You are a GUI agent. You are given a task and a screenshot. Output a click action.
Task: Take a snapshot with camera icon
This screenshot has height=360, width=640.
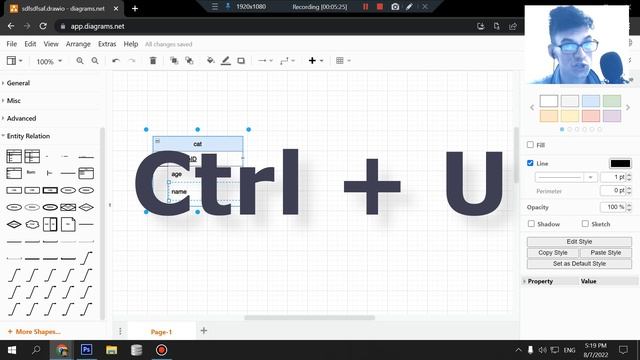(x=395, y=7)
